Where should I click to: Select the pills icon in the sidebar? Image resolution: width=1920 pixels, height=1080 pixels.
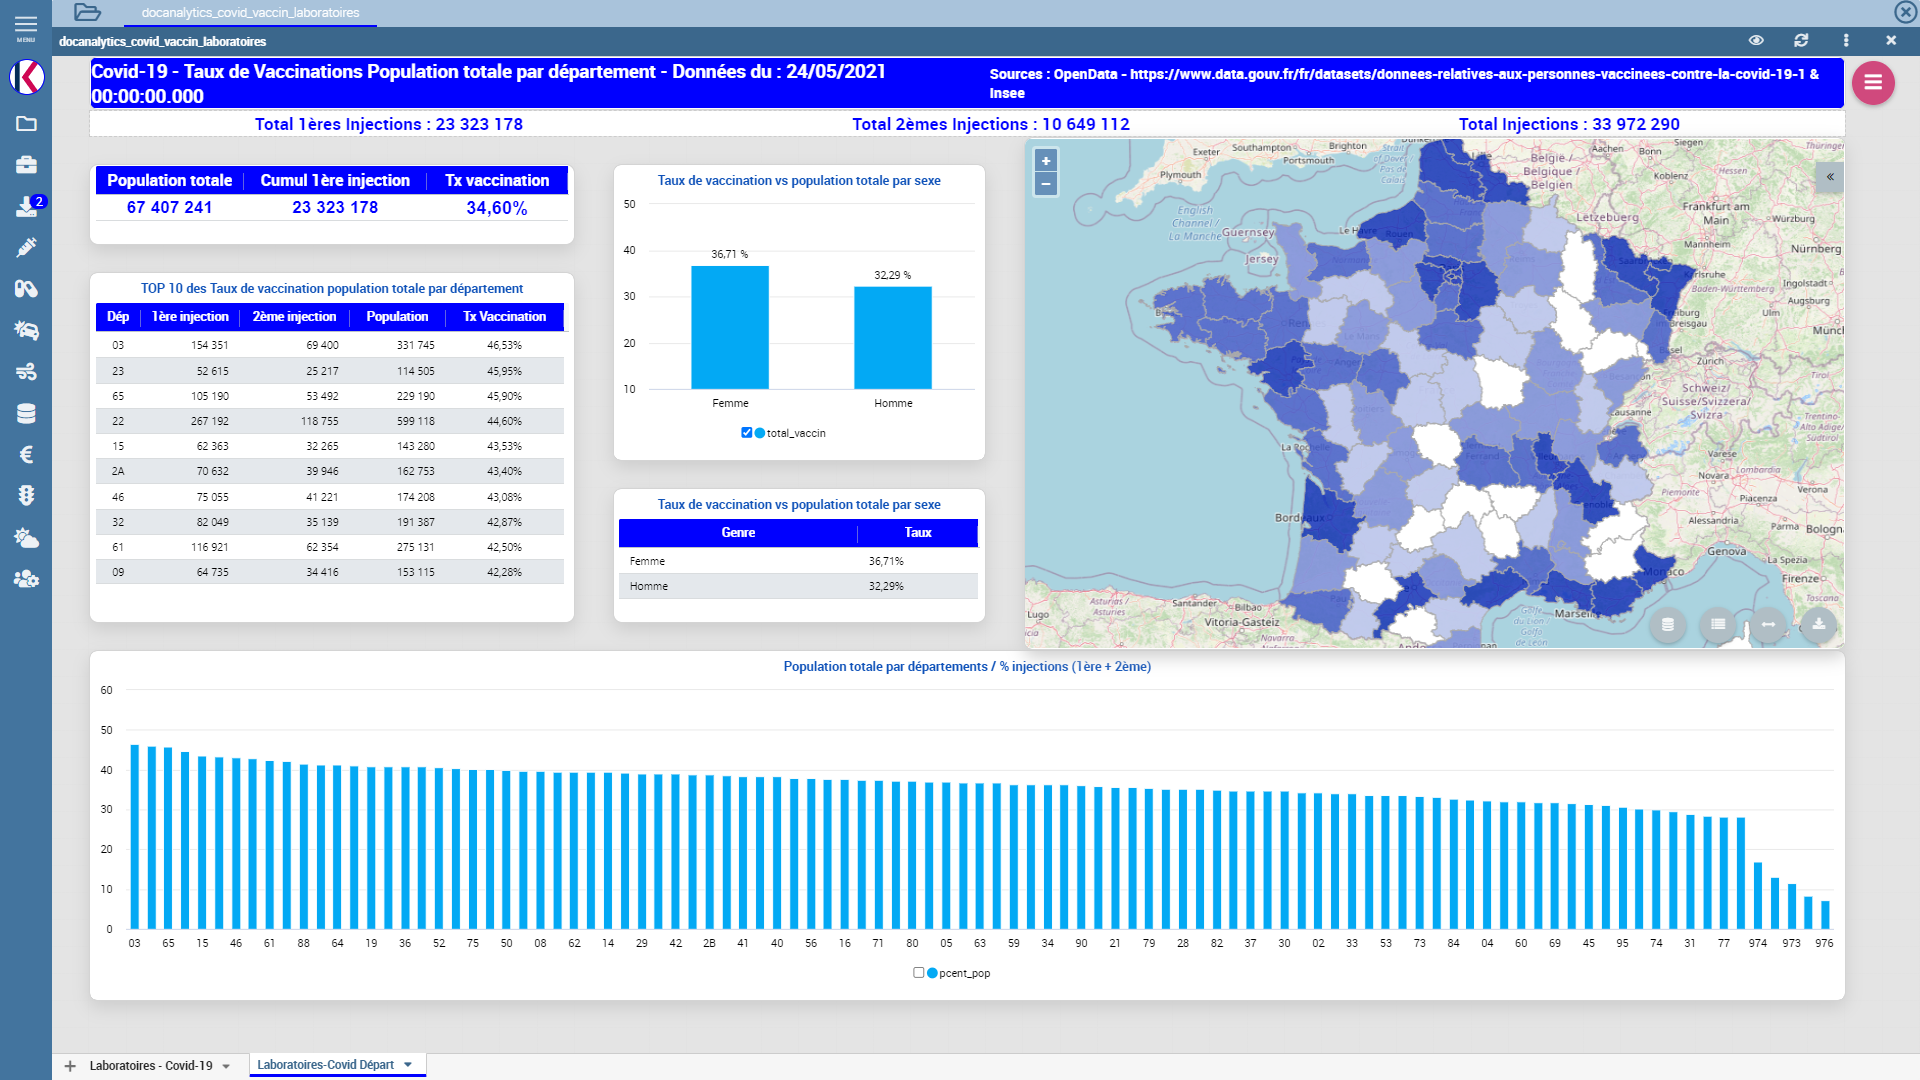tap(27, 289)
